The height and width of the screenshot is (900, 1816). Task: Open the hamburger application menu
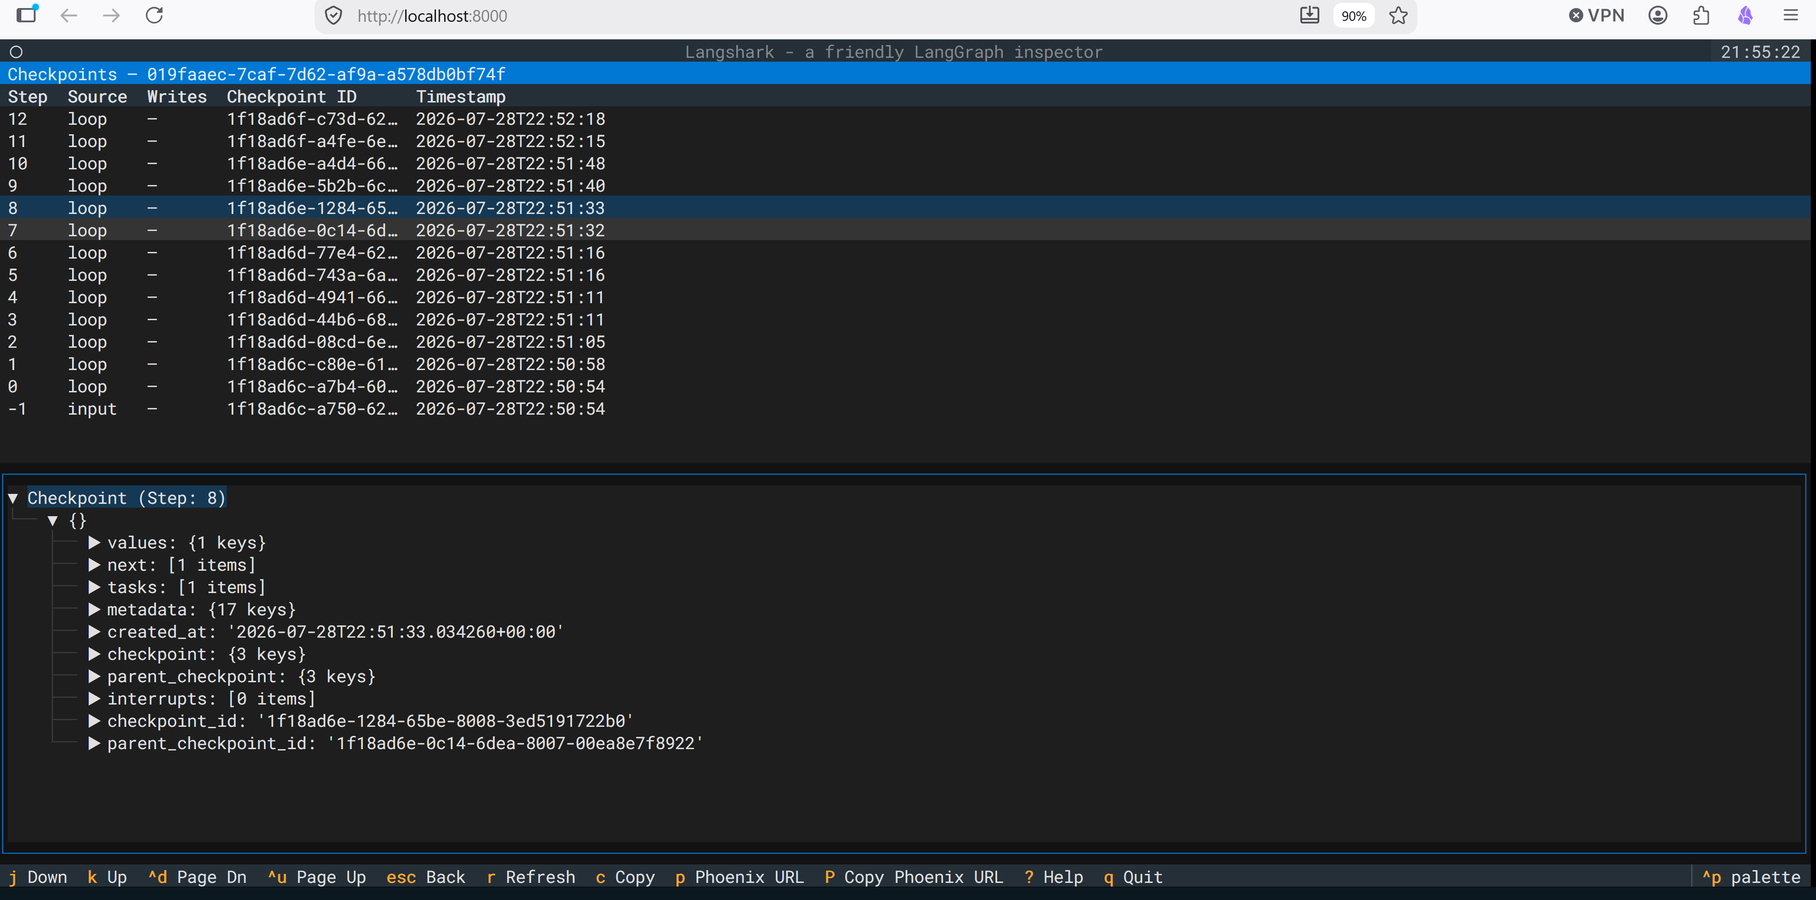[1791, 15]
